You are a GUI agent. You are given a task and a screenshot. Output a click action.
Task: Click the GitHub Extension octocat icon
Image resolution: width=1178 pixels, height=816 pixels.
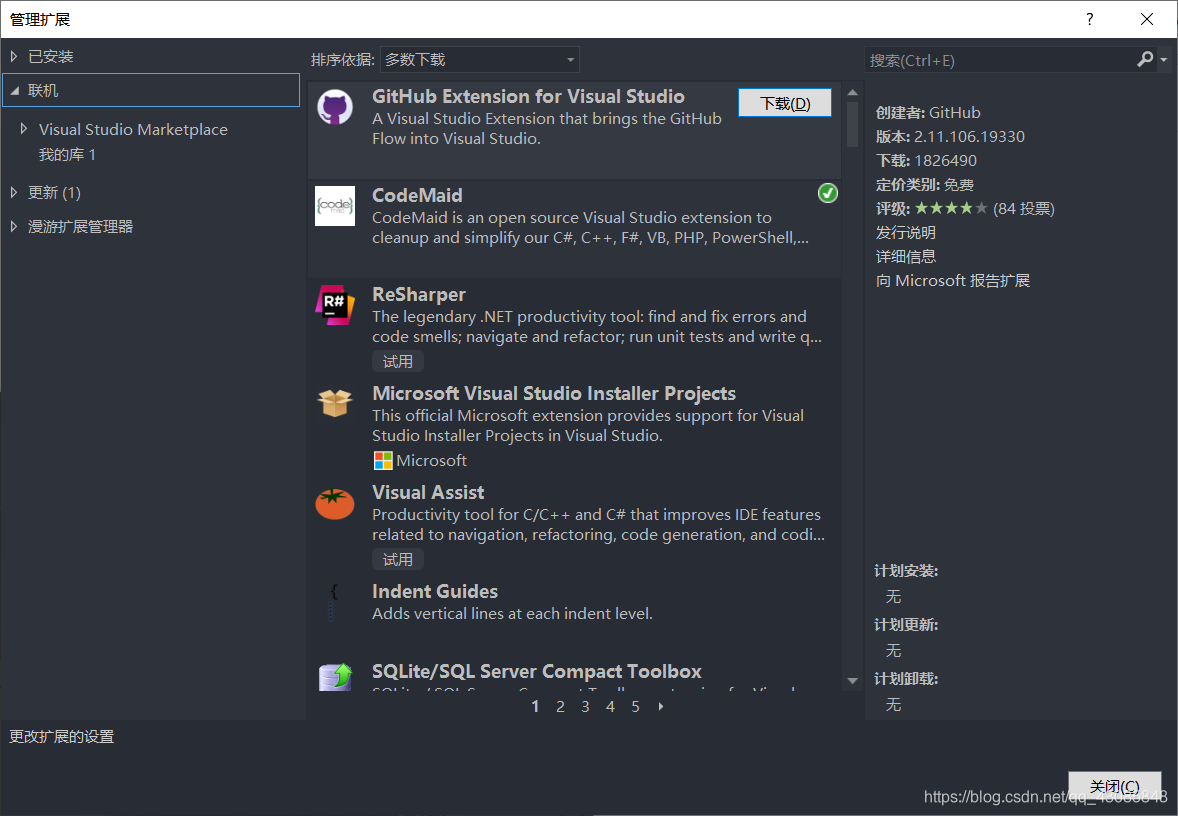coord(335,107)
